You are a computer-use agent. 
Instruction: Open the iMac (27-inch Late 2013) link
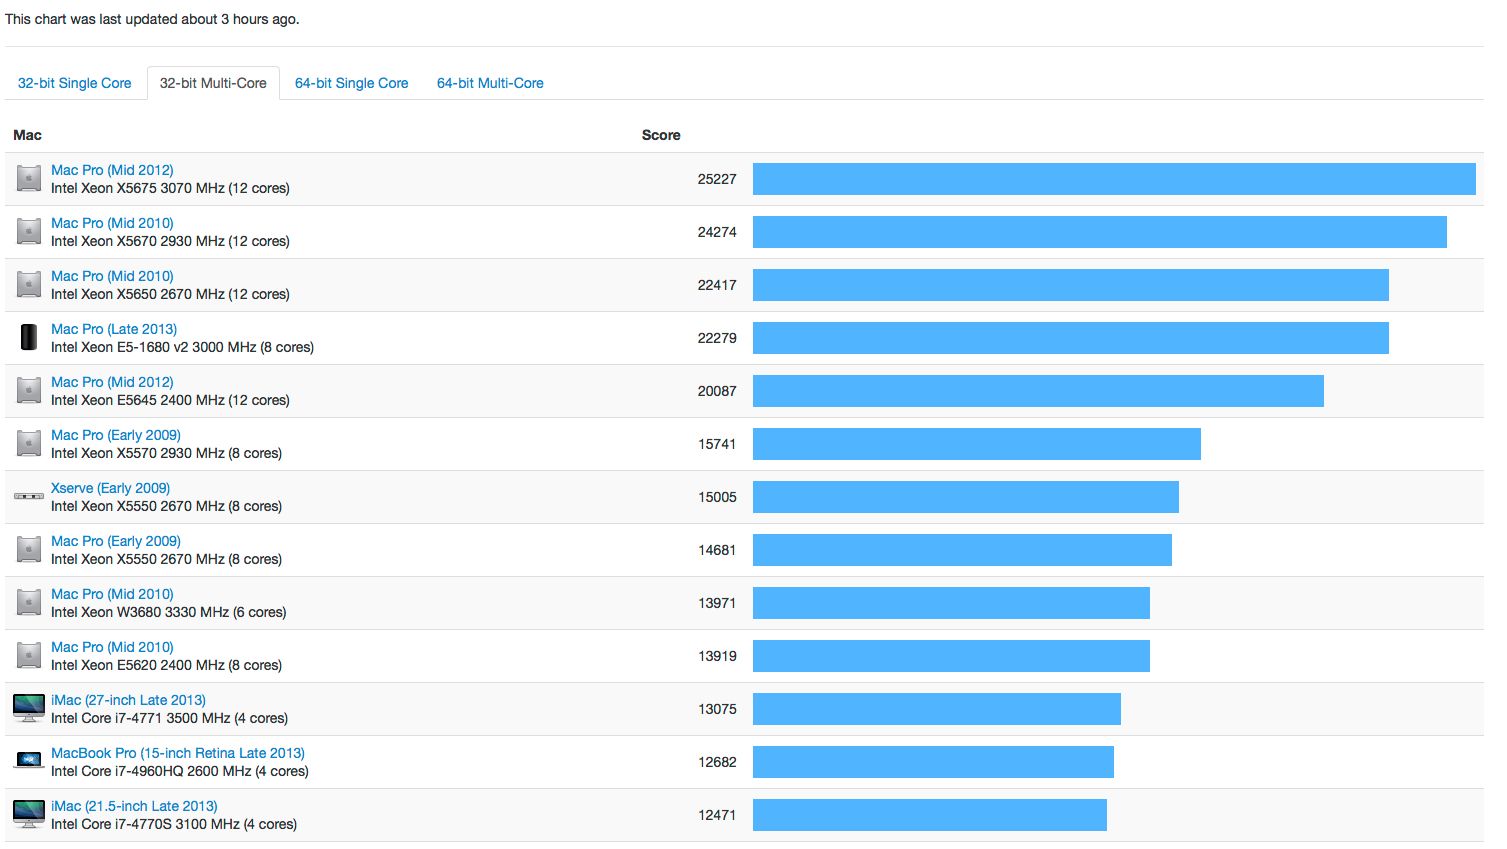[128, 700]
